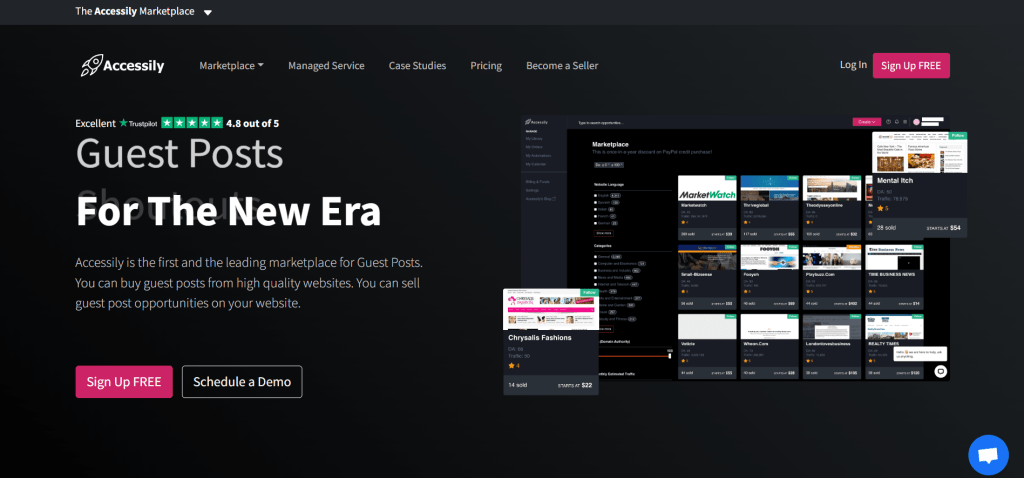Toggle the Business and Industry checkbox
1024x478 pixels.
coord(596,270)
